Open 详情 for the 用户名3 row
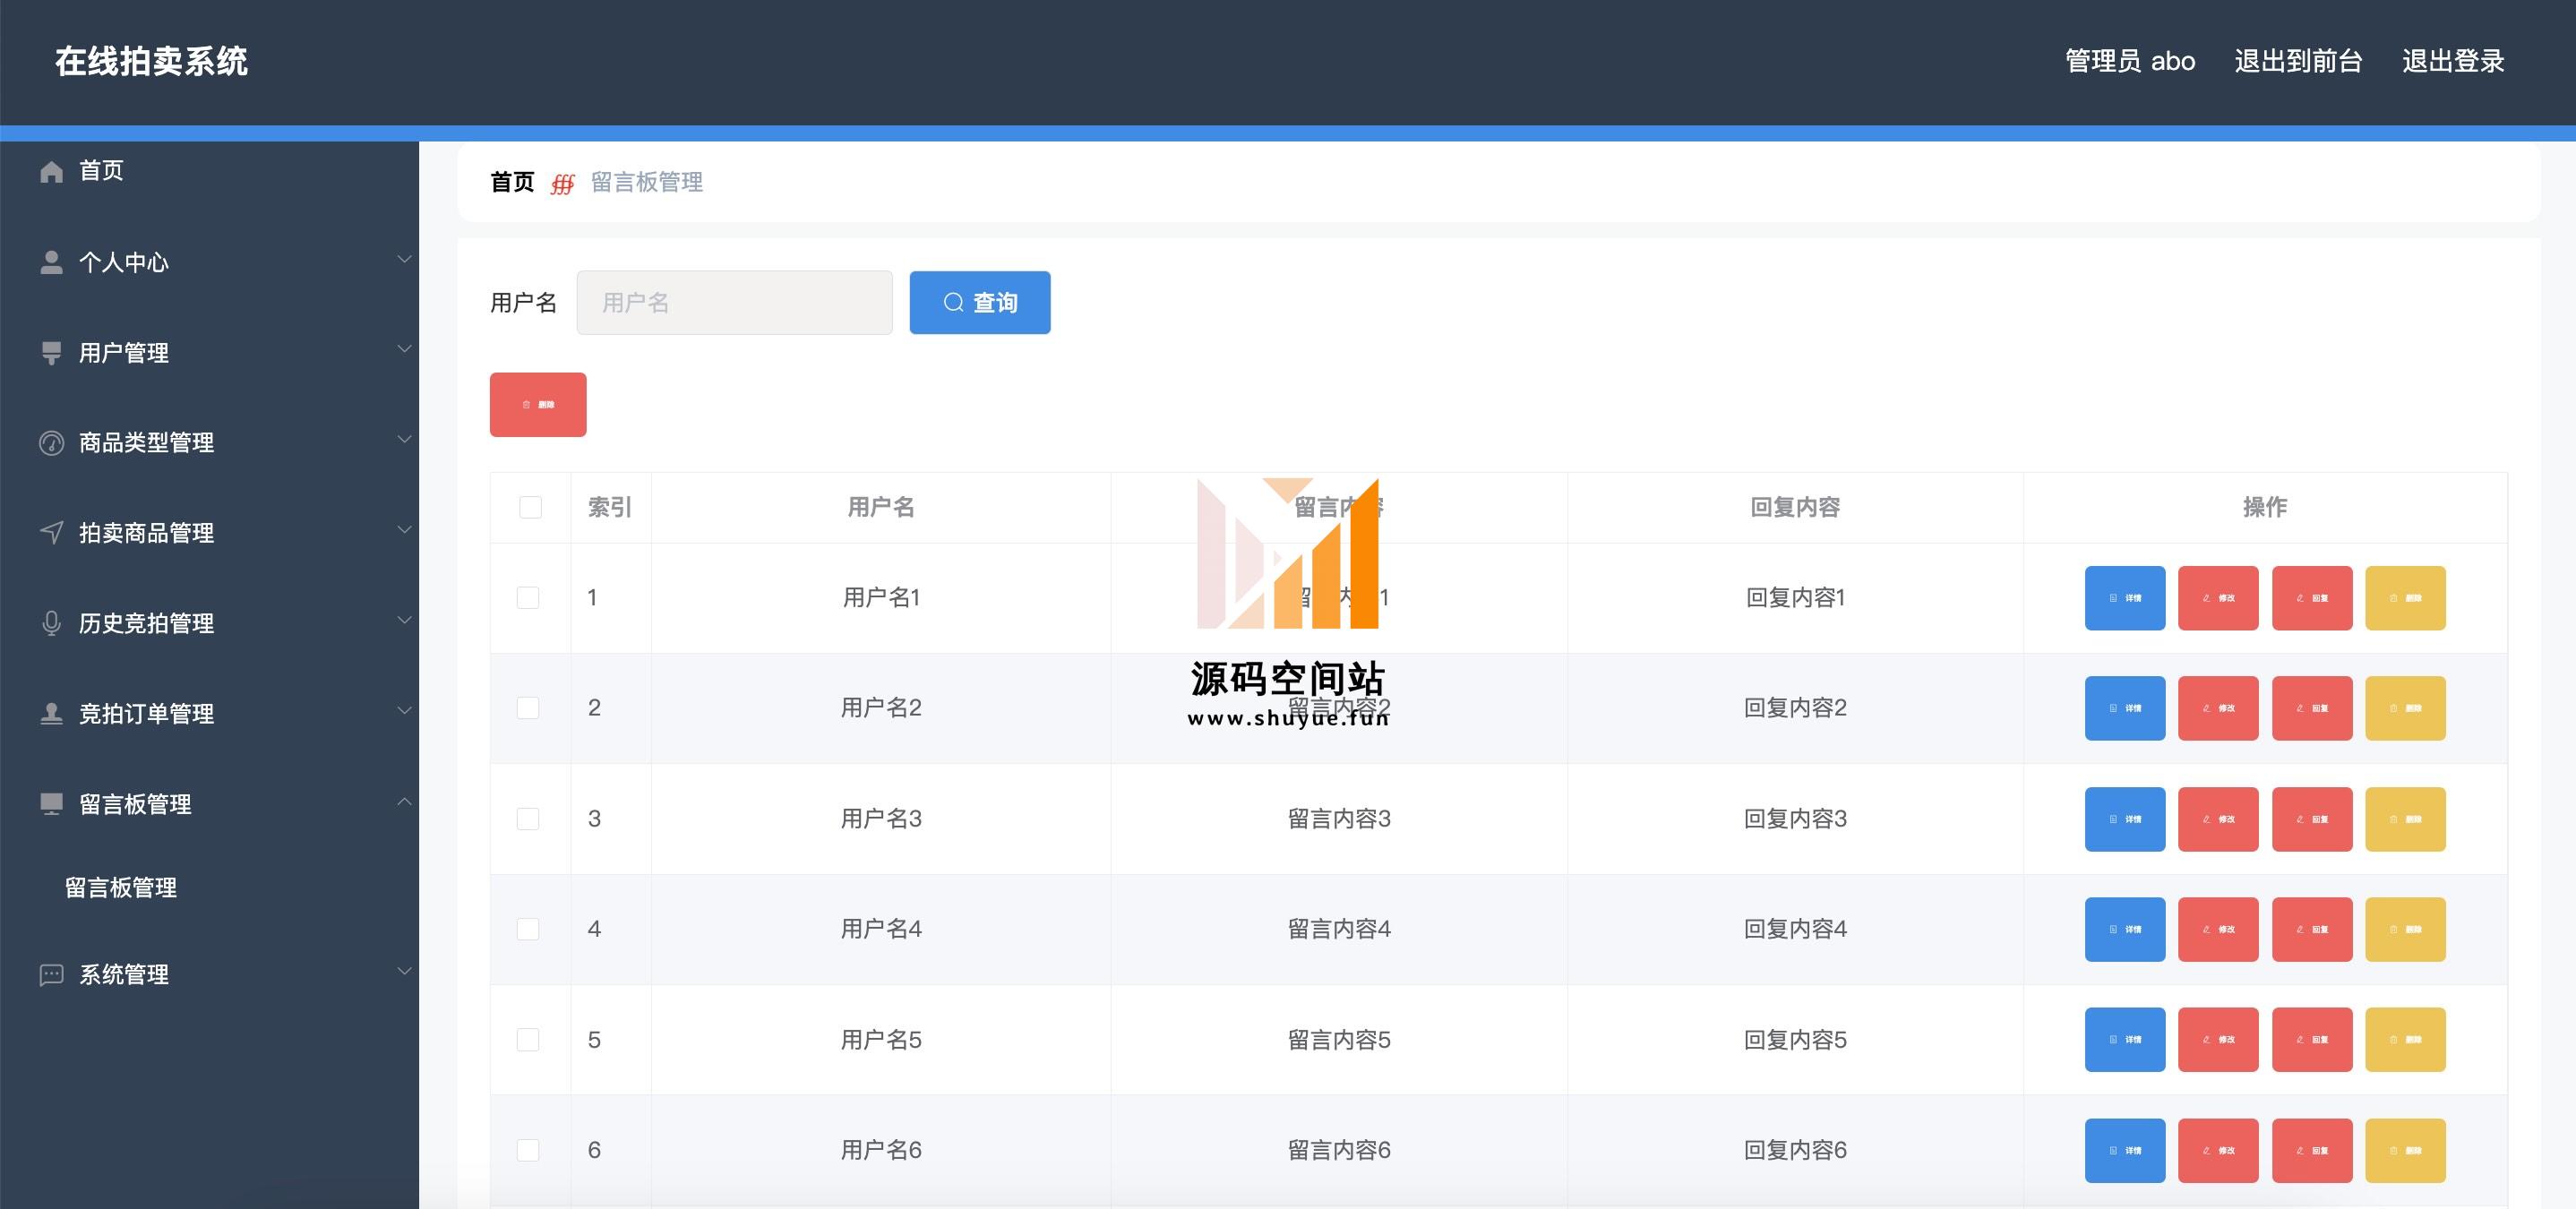Viewport: 2576px width, 1209px height. click(2125, 819)
